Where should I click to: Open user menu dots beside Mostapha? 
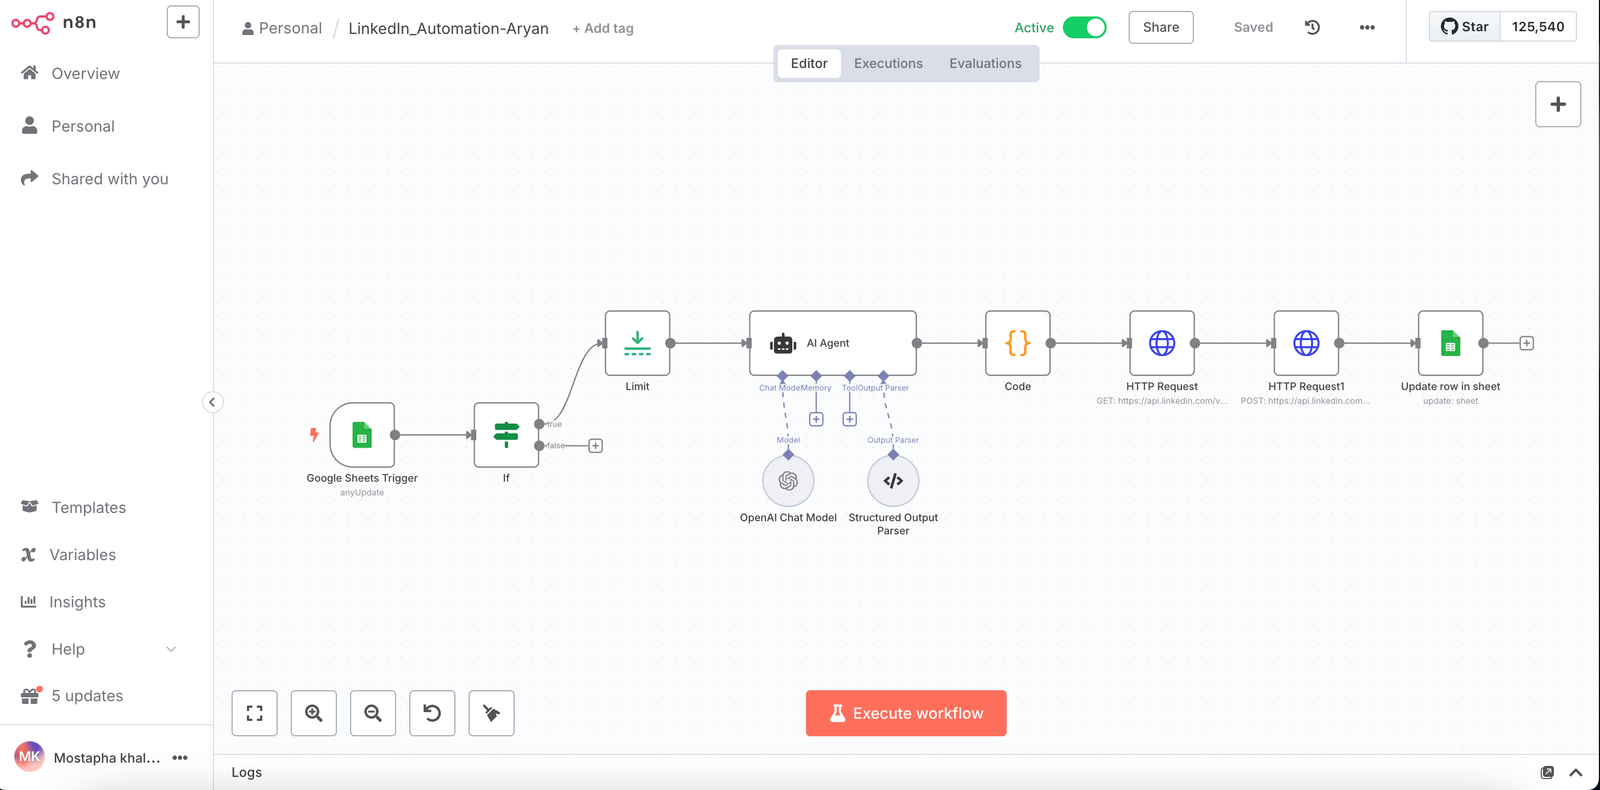(x=180, y=758)
